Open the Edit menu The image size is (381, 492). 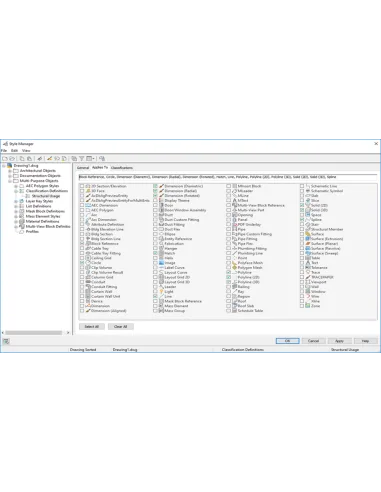(14, 151)
